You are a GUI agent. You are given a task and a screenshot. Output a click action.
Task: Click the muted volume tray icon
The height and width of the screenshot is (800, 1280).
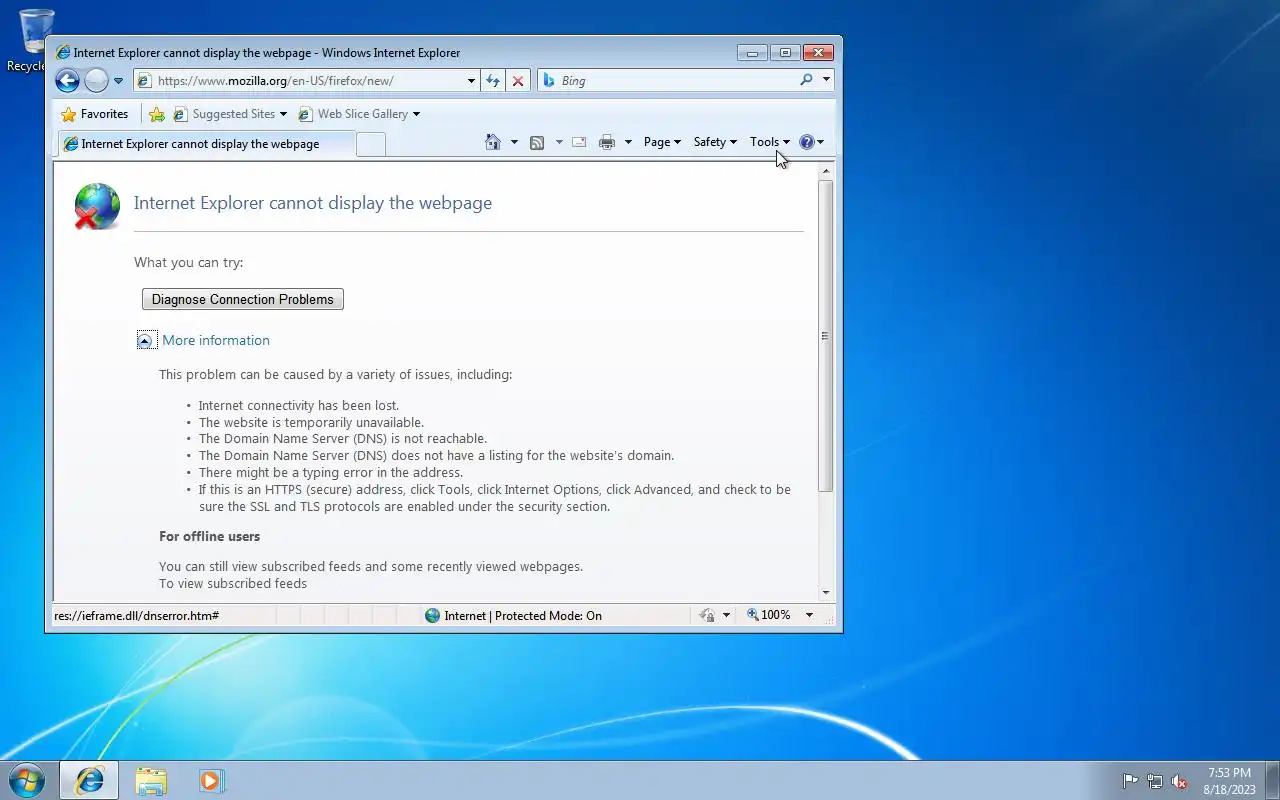(1179, 781)
